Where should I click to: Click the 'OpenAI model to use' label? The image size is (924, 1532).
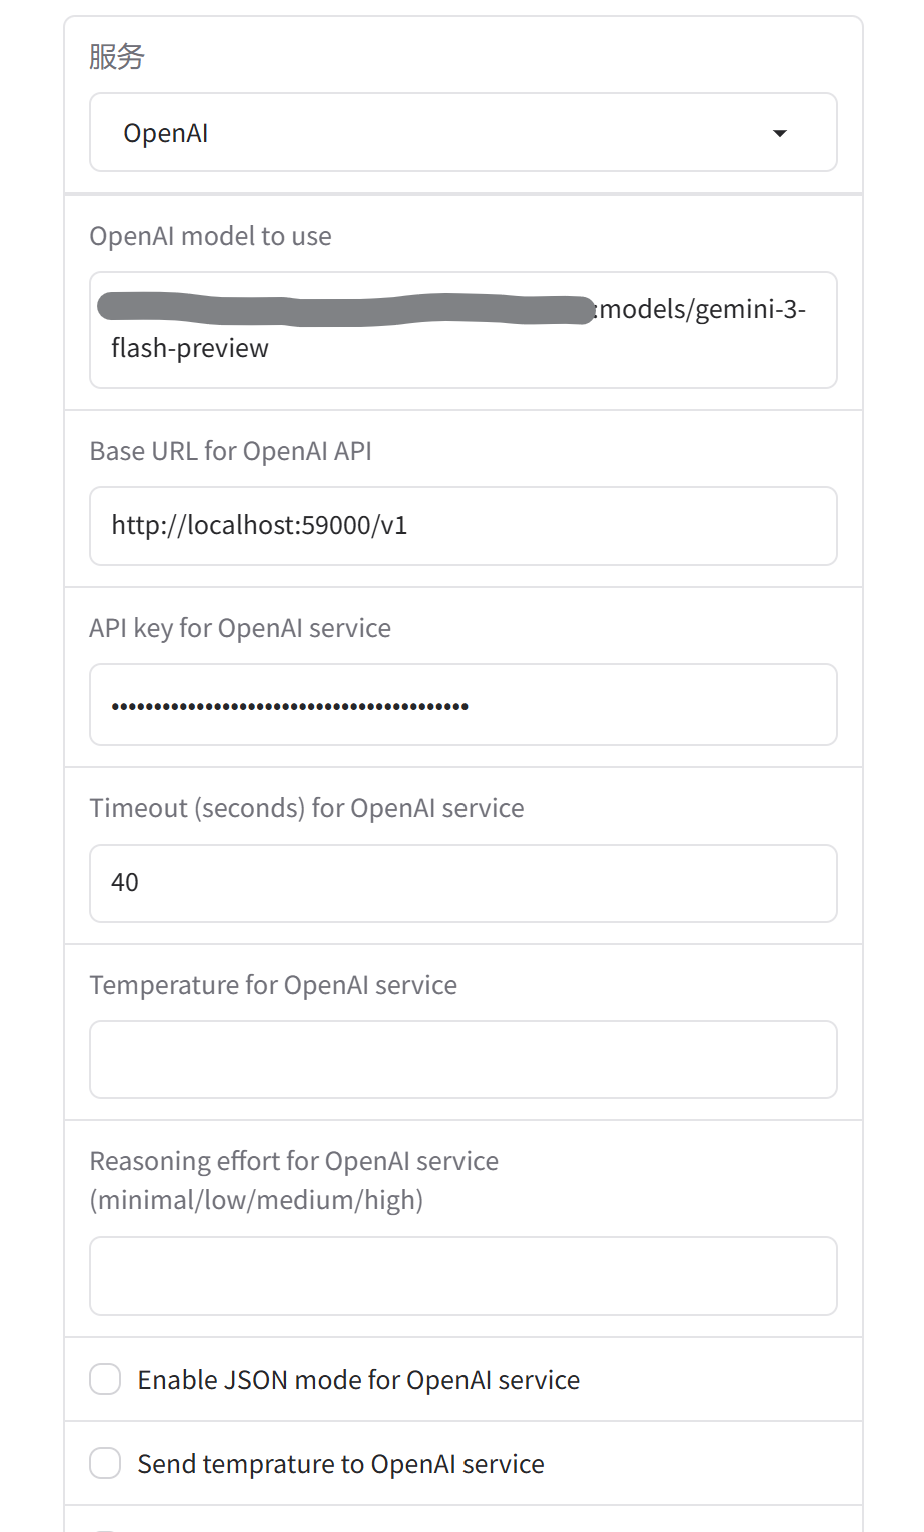click(x=210, y=236)
